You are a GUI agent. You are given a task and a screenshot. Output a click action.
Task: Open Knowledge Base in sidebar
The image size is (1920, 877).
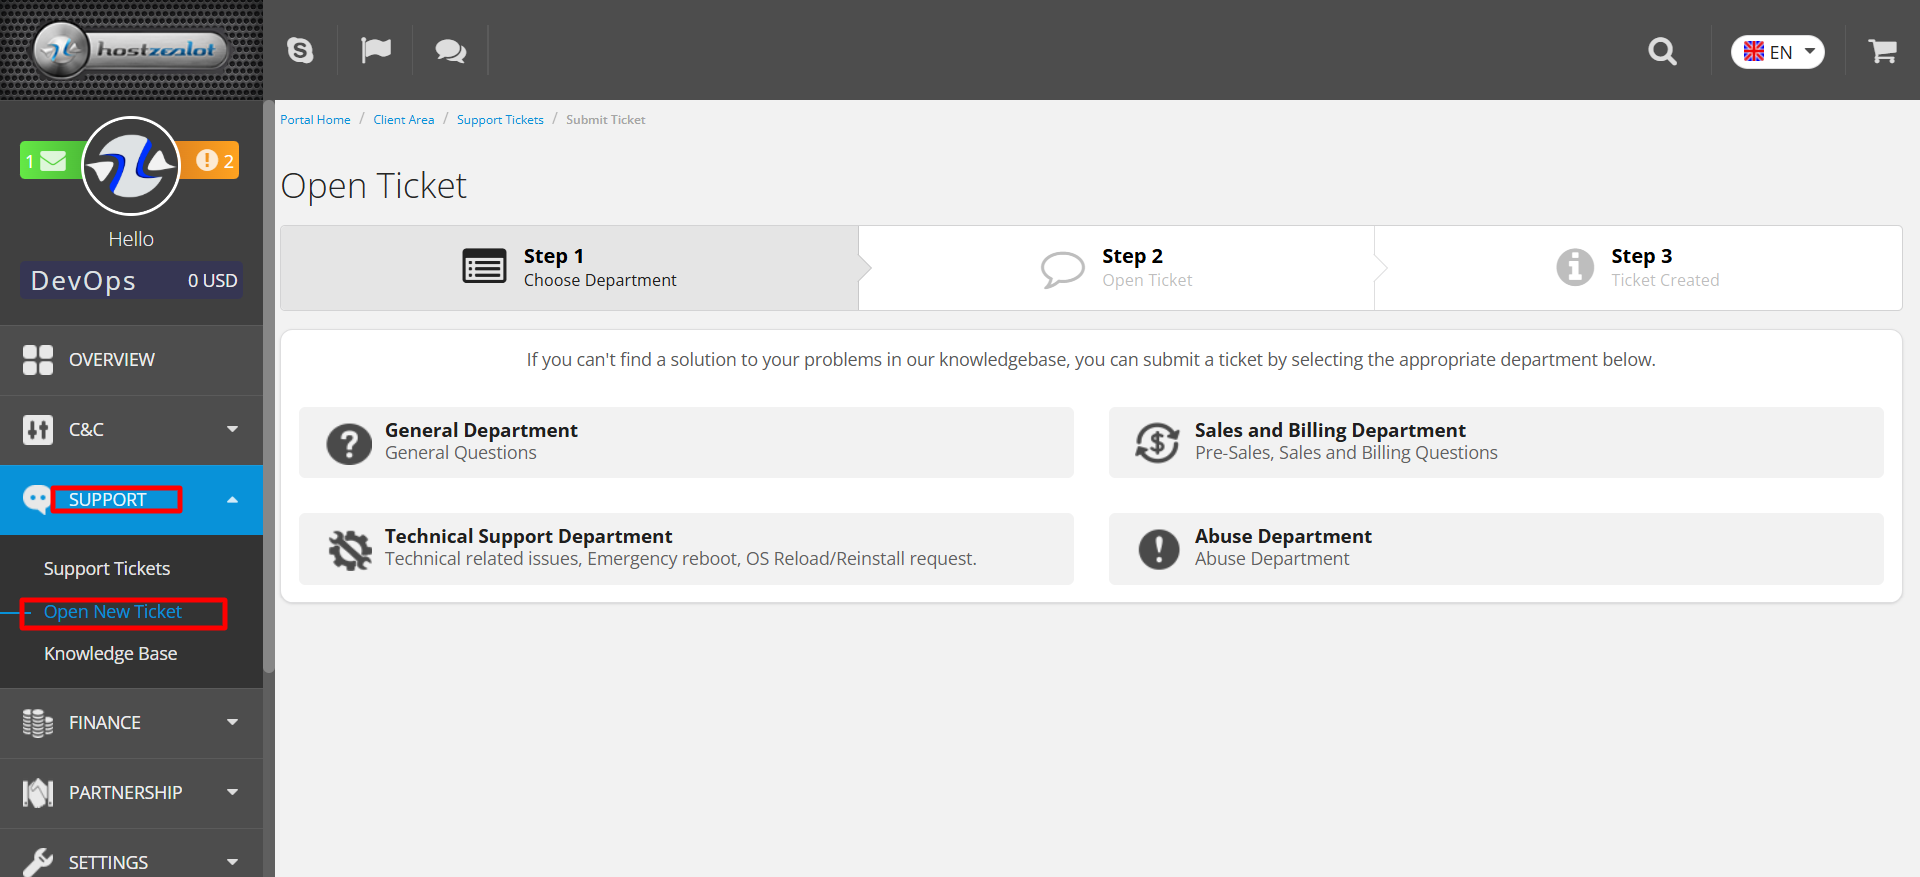point(110,654)
